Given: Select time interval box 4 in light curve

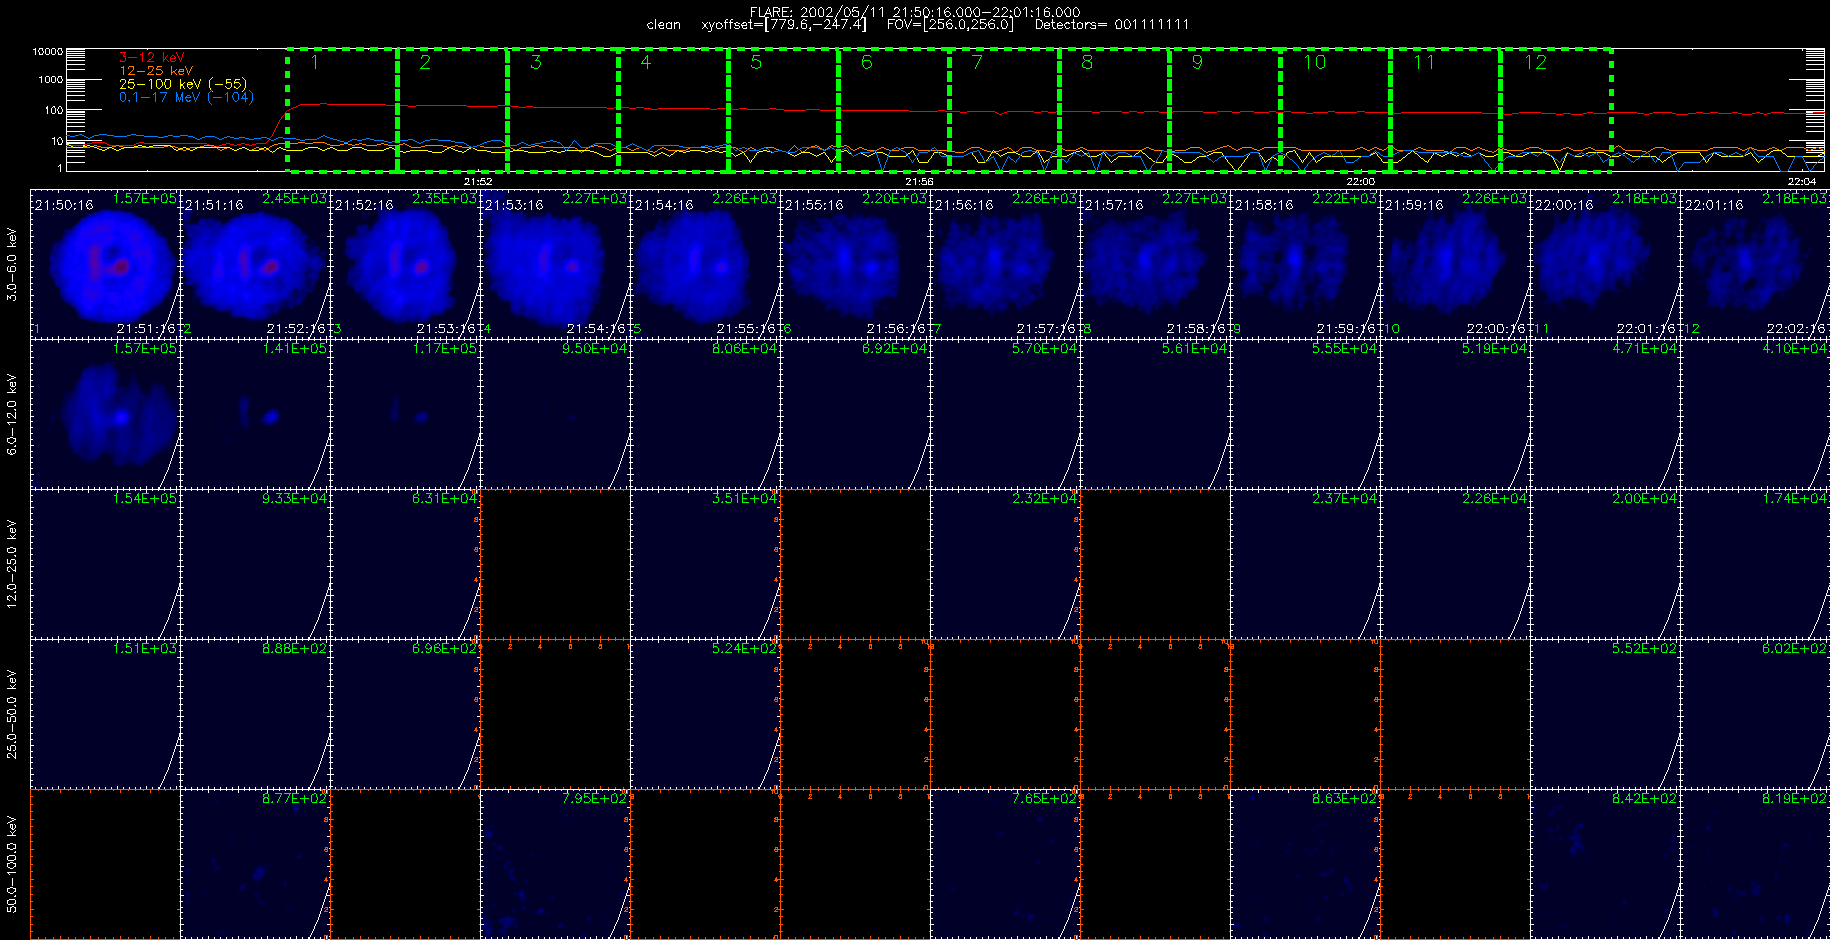Looking at the screenshot, I should tap(673, 110).
